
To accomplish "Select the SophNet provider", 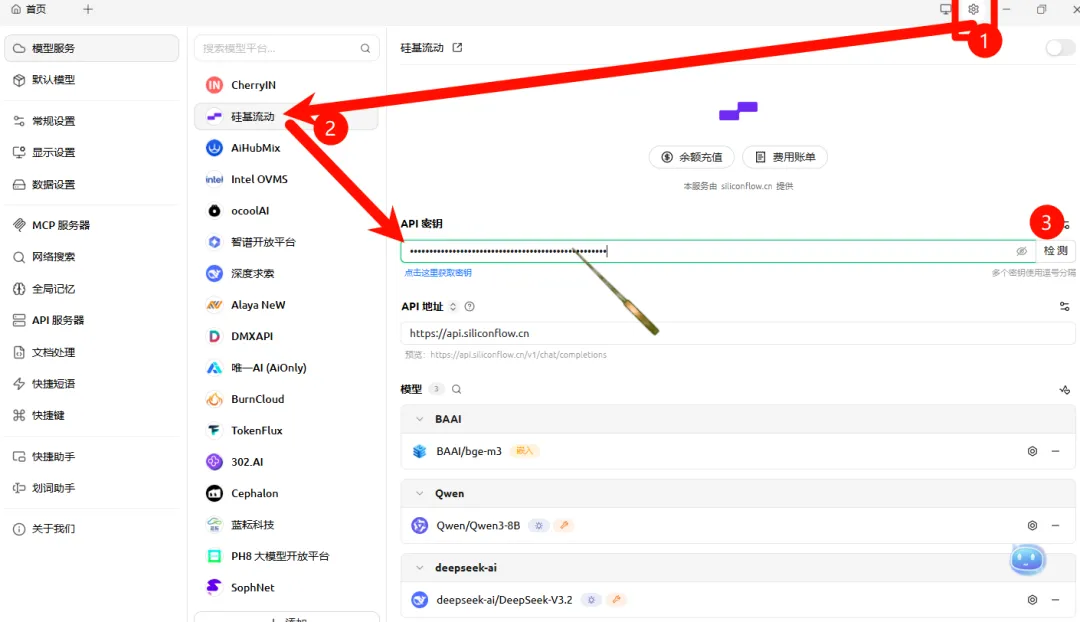I will (287, 588).
